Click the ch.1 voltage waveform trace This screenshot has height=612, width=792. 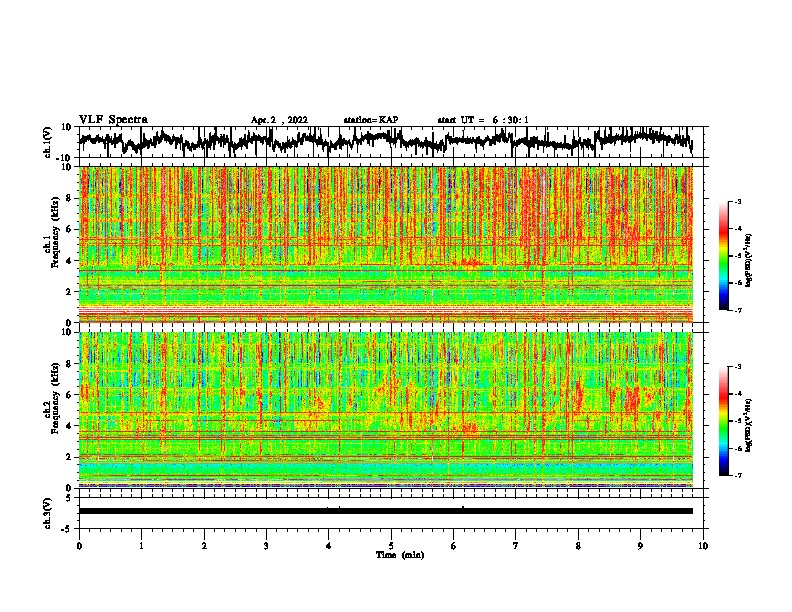(385, 141)
